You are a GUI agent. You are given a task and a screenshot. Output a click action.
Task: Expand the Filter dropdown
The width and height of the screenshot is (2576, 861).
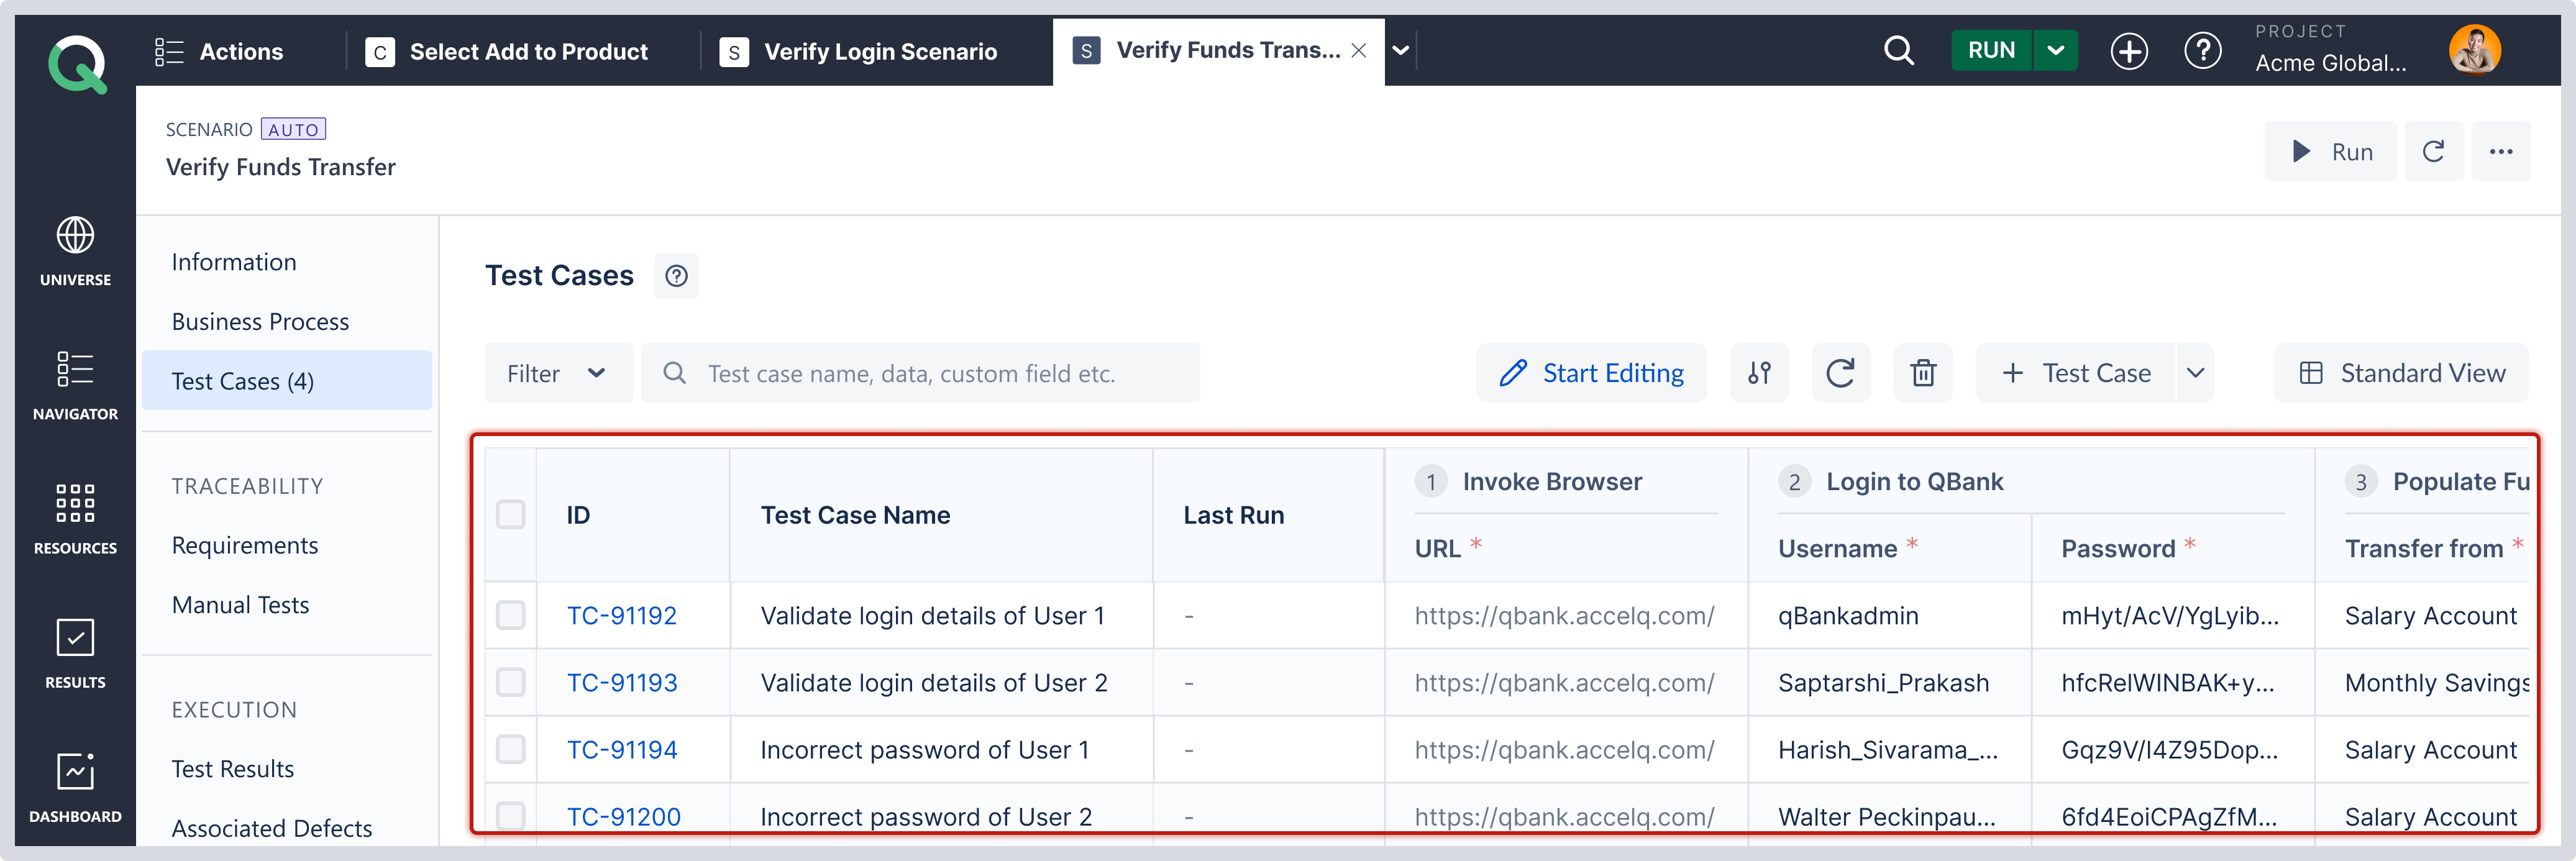coord(558,373)
